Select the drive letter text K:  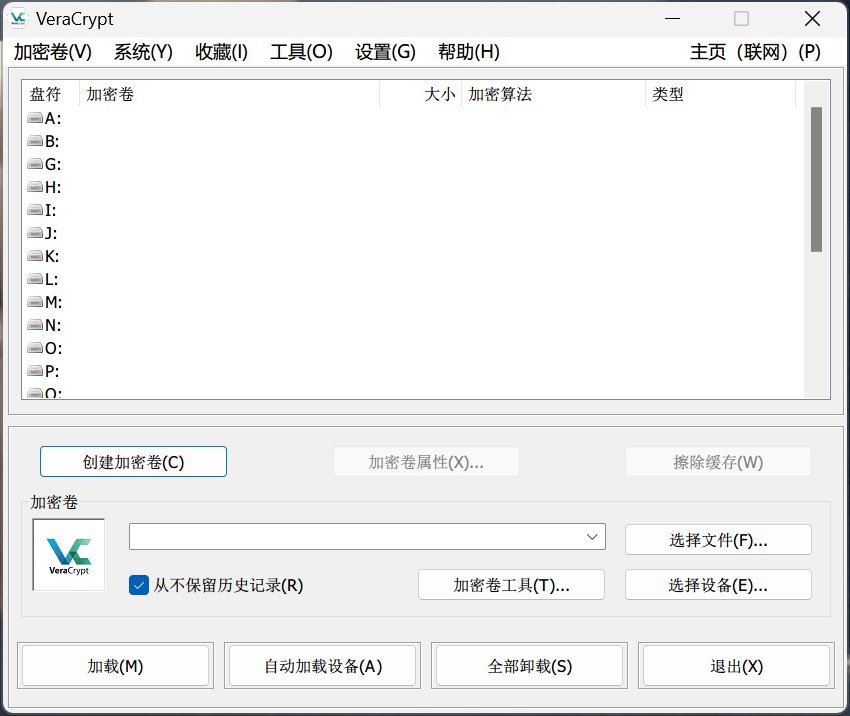click(x=52, y=256)
